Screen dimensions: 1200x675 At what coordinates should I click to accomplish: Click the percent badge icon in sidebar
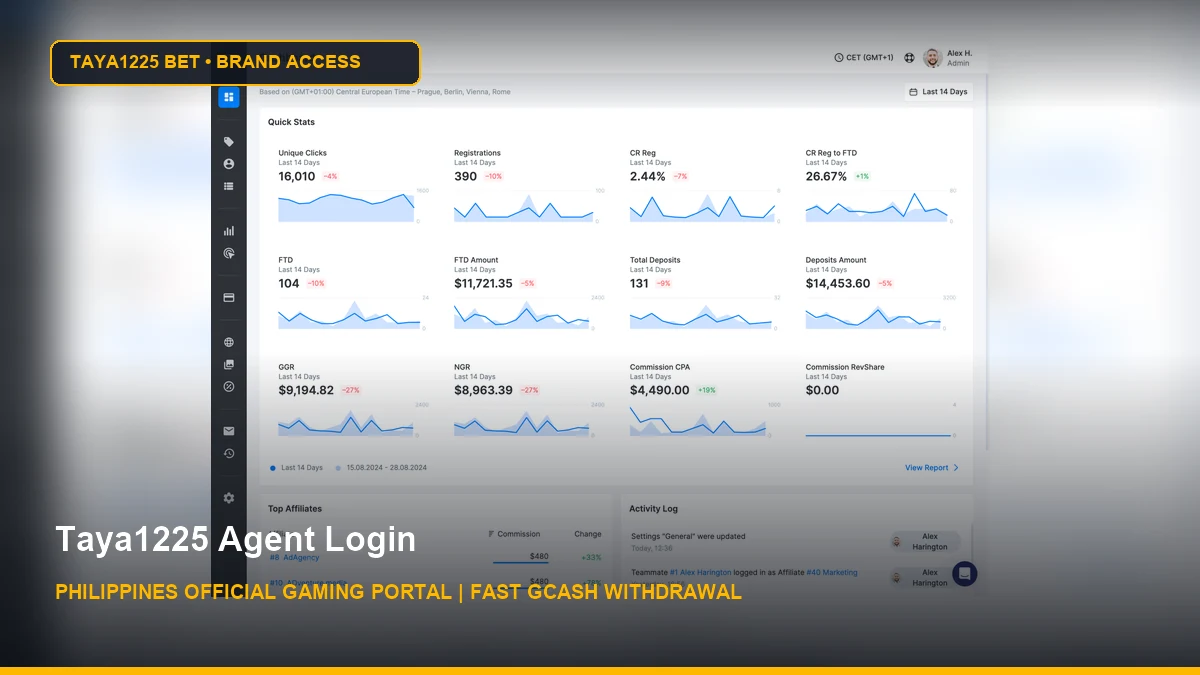(229, 386)
